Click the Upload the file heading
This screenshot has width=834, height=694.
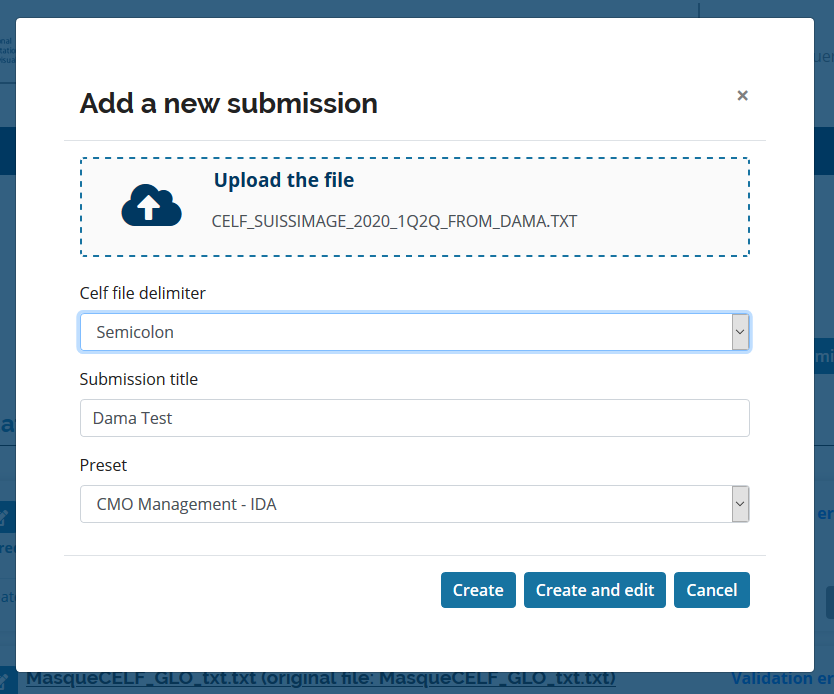pyautogui.click(x=283, y=181)
